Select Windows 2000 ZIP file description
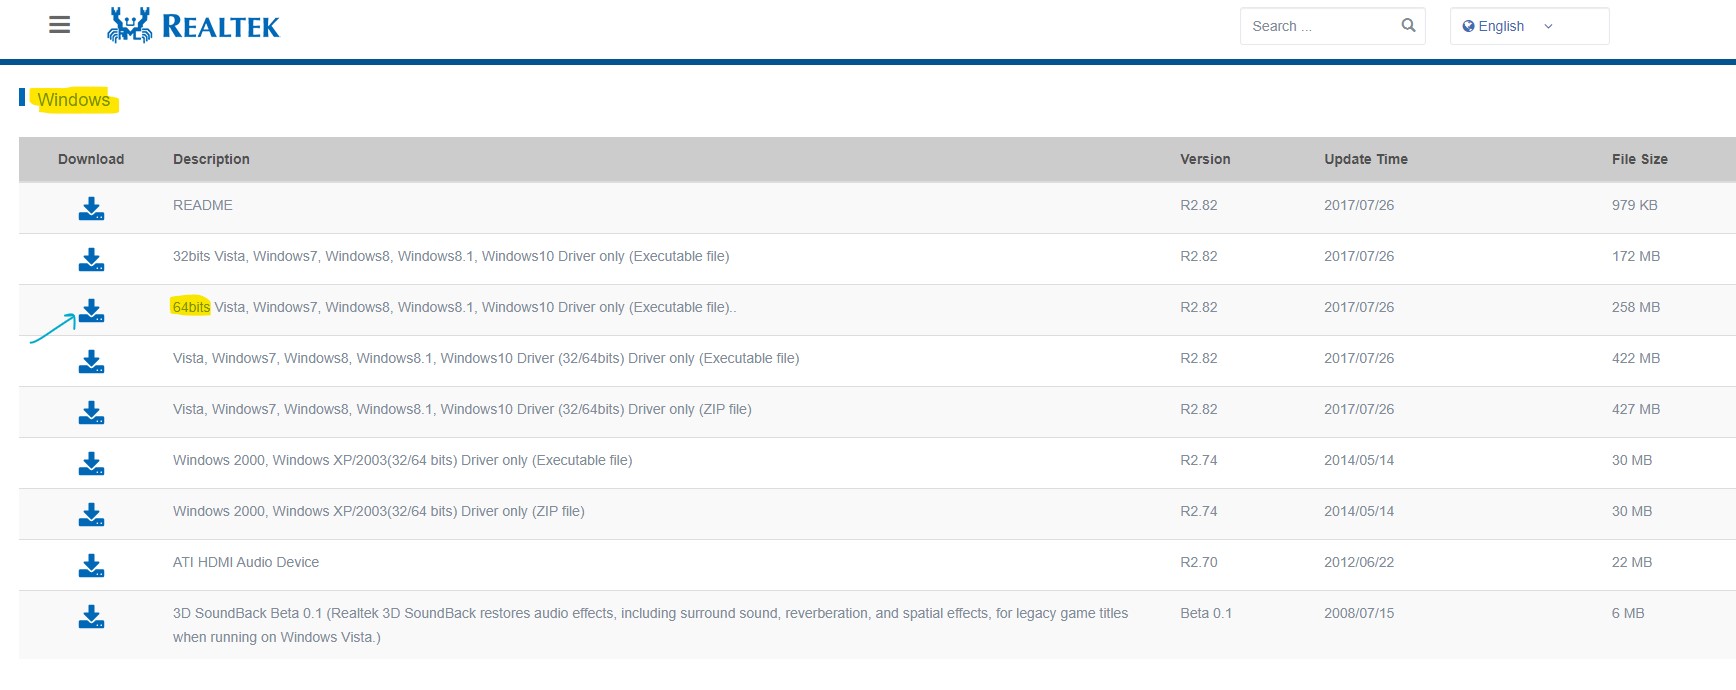This screenshot has height=690, width=1736. 379,511
